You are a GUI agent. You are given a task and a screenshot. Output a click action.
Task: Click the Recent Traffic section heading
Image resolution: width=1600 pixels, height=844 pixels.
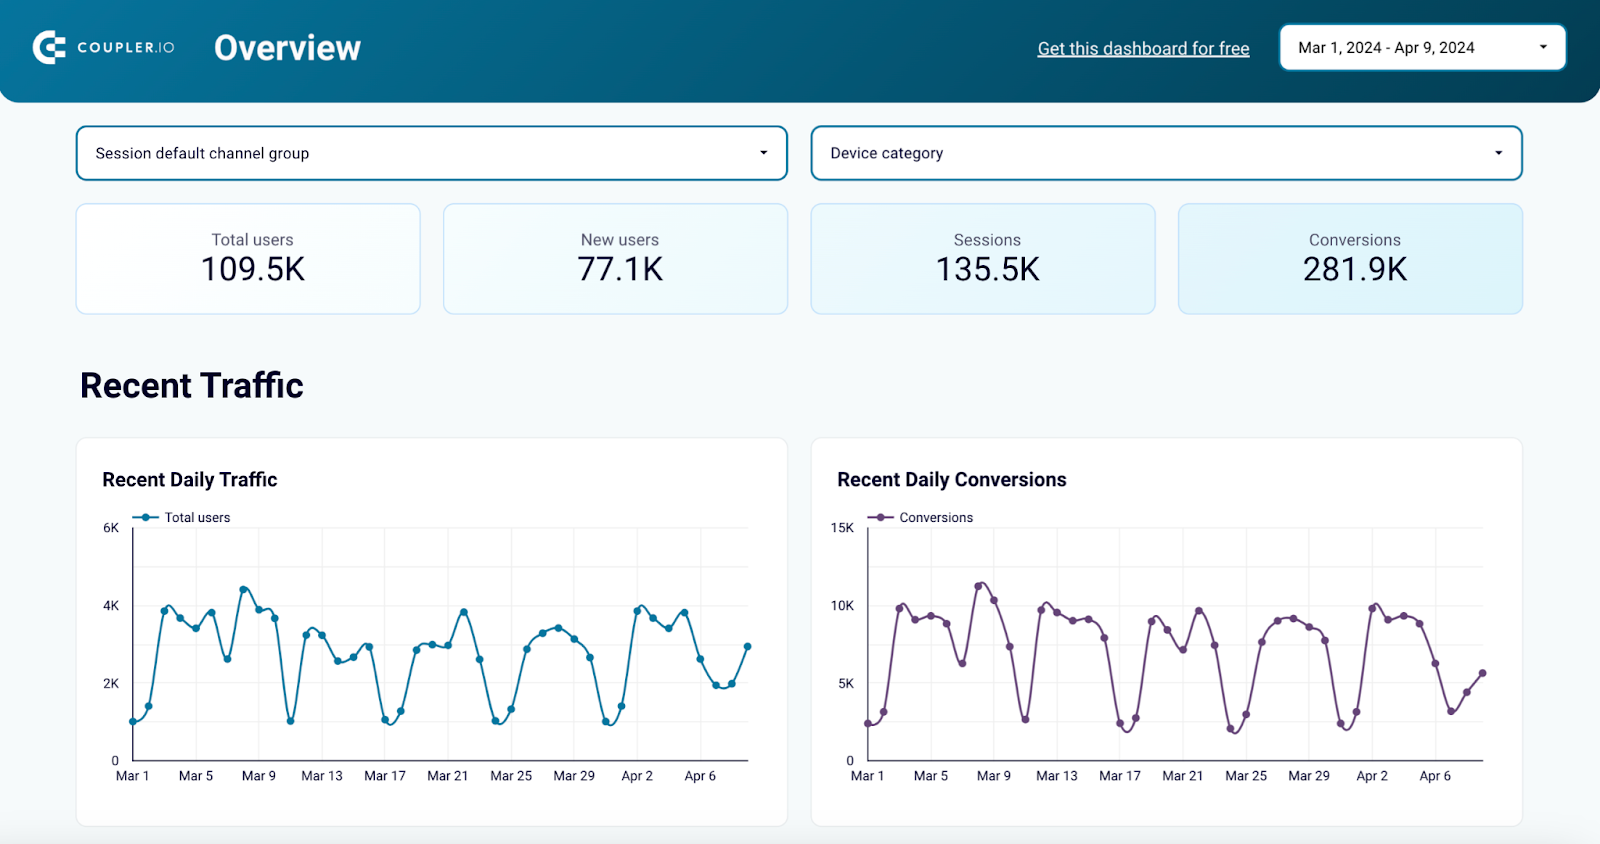click(x=192, y=385)
